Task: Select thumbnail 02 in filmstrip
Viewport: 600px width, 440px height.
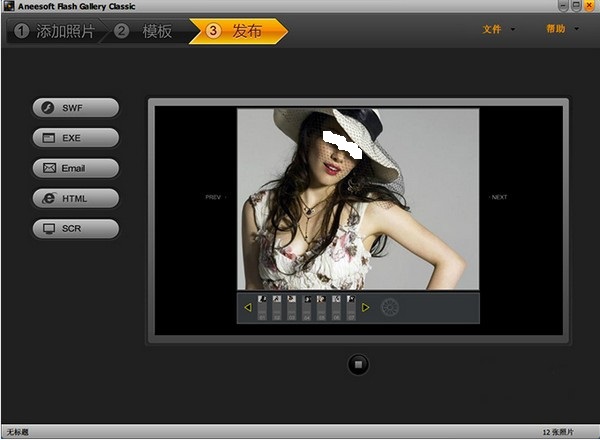Action: coord(277,307)
